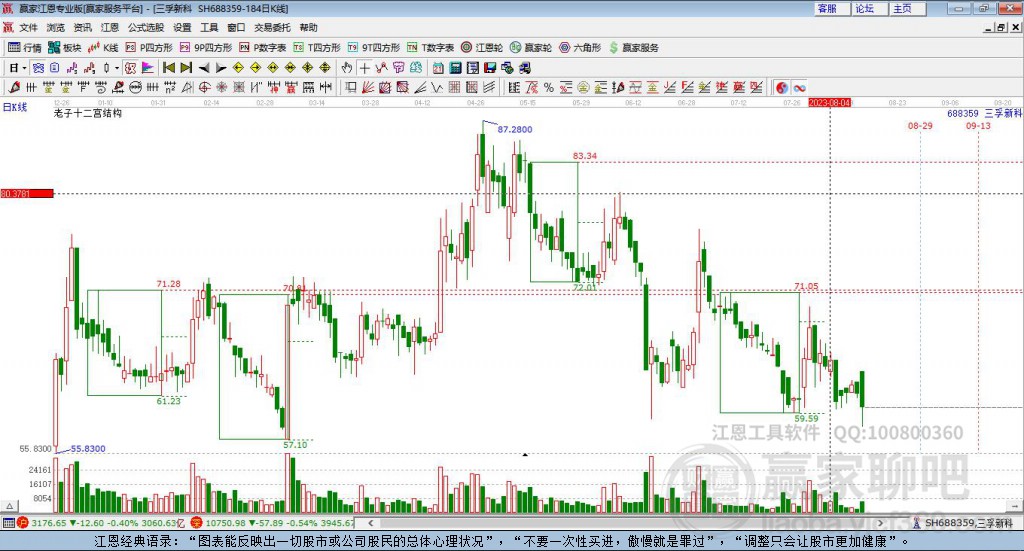
Task: Open the T四方形 time square
Action: (x=317, y=48)
